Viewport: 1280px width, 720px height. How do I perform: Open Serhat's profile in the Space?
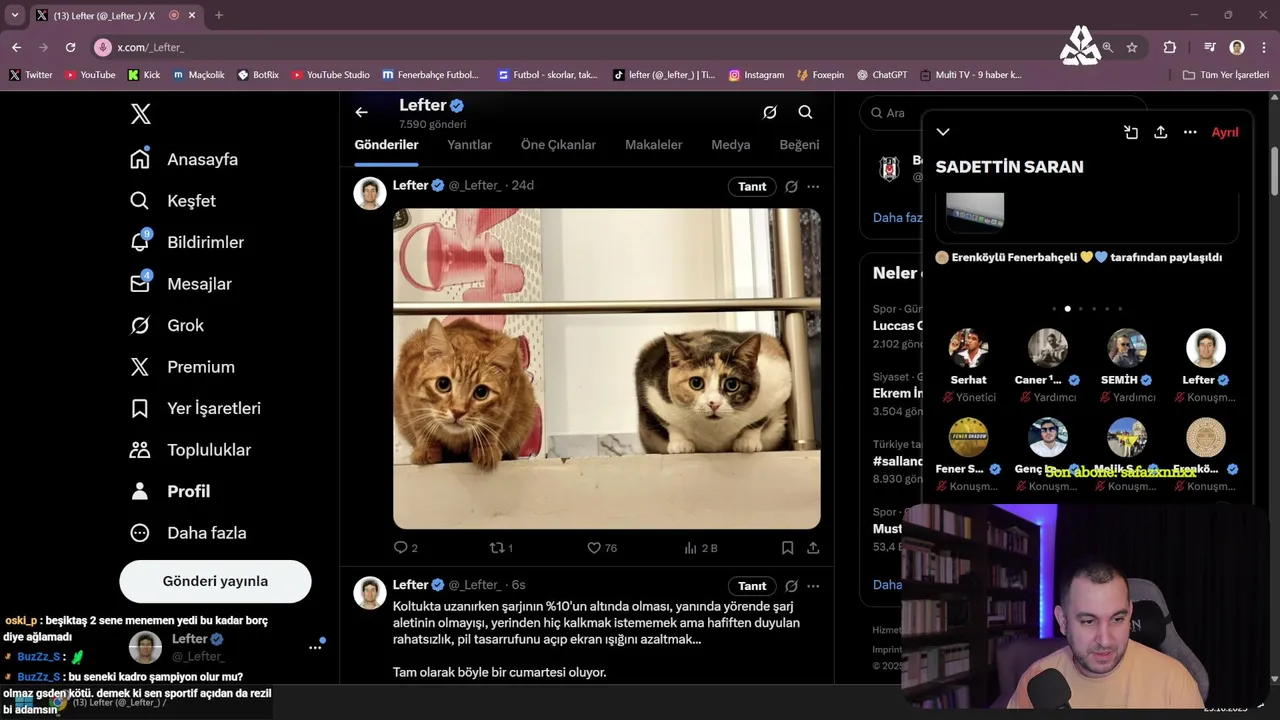pyautogui.click(x=968, y=348)
